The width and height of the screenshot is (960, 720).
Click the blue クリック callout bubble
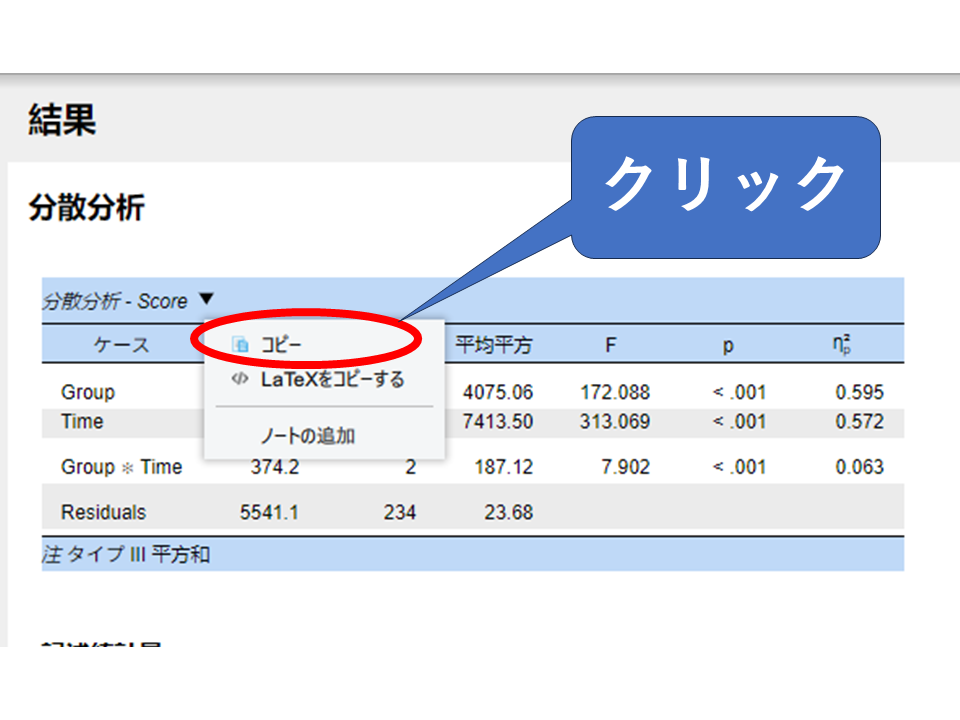point(725,186)
